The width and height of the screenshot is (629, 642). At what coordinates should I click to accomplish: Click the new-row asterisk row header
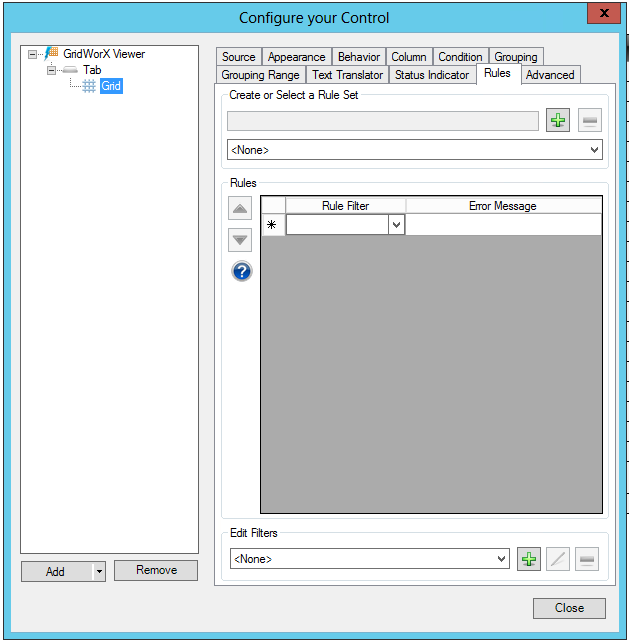click(x=273, y=225)
